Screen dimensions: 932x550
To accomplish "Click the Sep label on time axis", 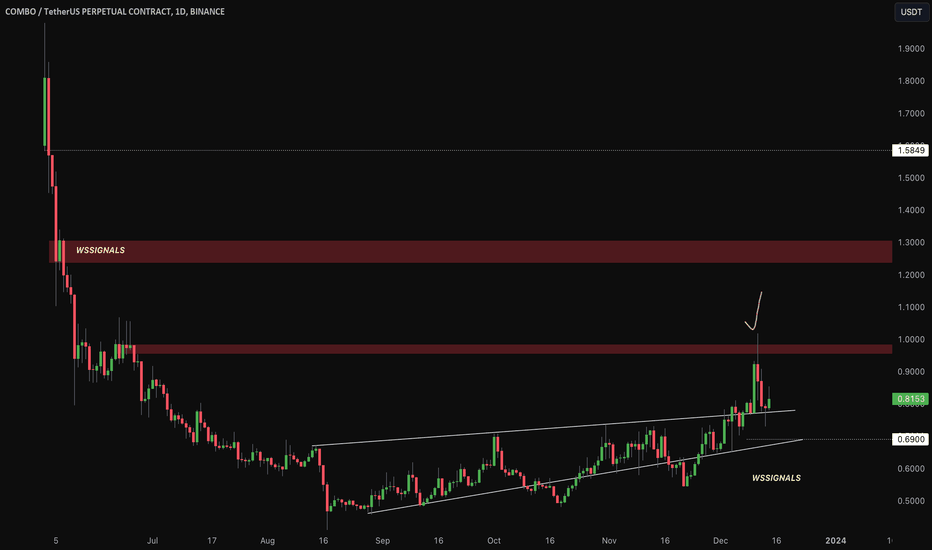I will (382, 540).
